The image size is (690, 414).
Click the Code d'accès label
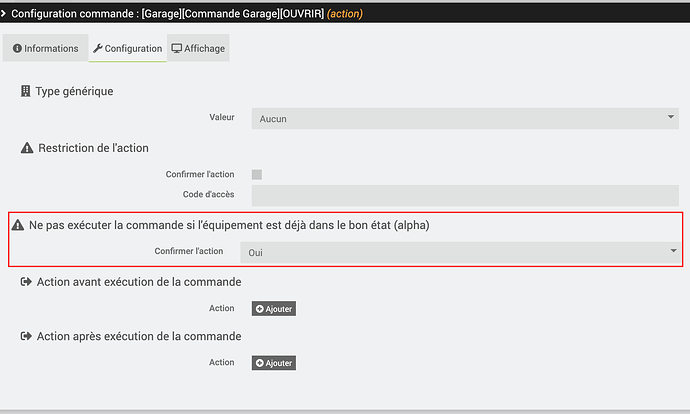pyautogui.click(x=208, y=194)
